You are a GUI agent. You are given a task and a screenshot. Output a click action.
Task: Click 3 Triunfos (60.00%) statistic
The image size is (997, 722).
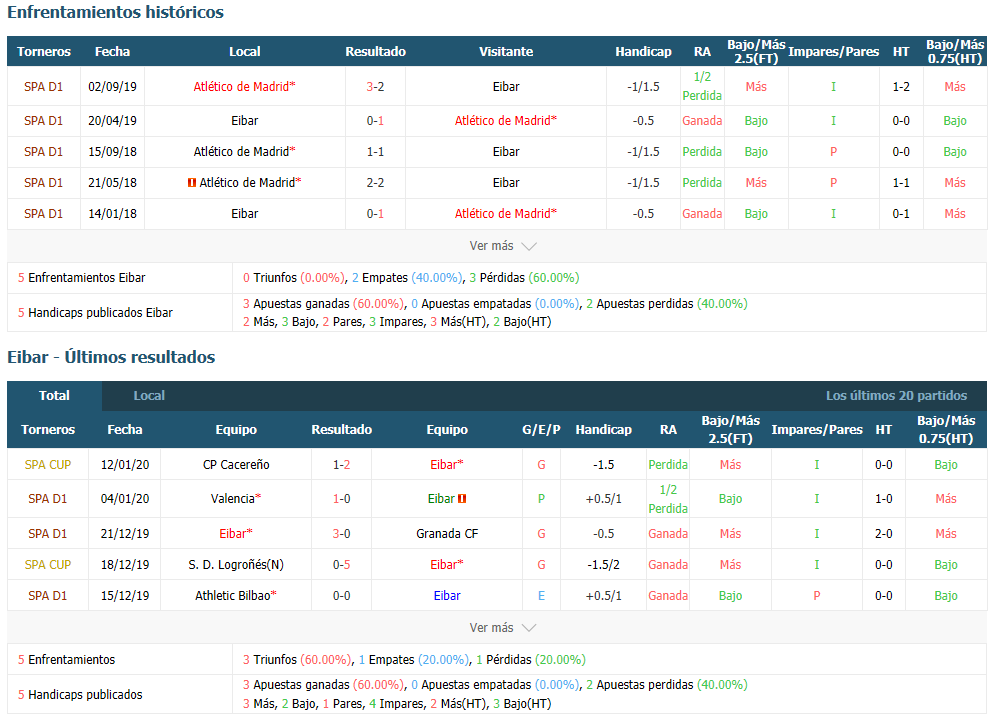click(296, 660)
